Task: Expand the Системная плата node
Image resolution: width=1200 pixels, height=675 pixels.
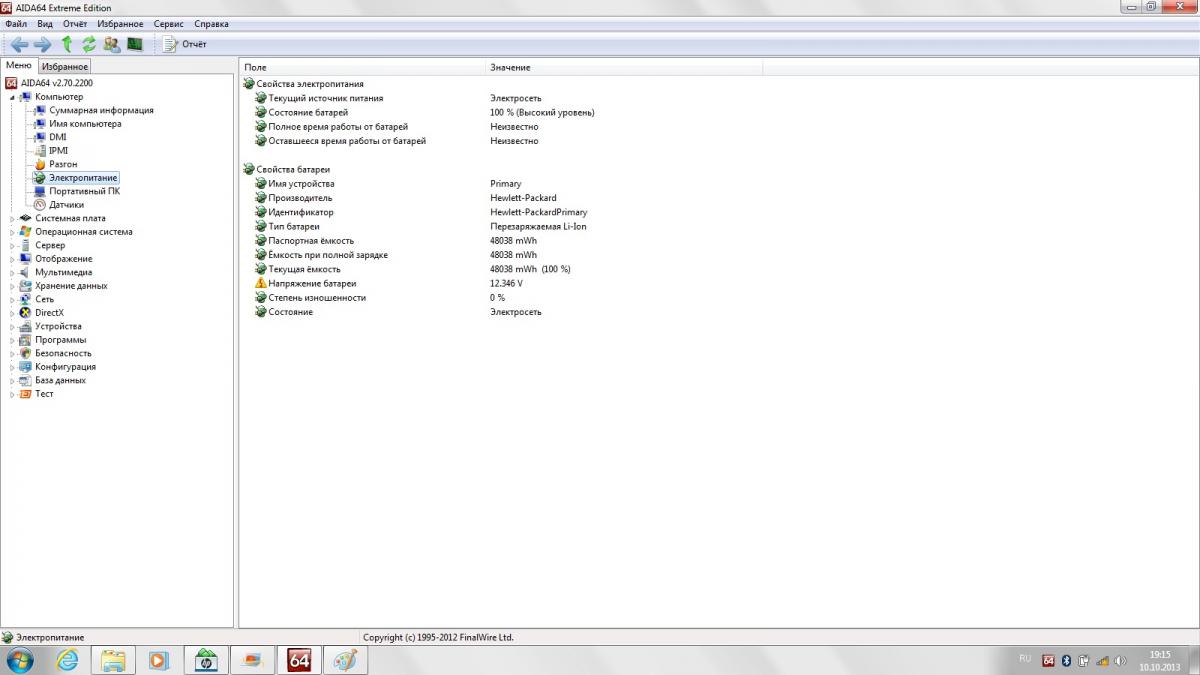Action: (13, 218)
